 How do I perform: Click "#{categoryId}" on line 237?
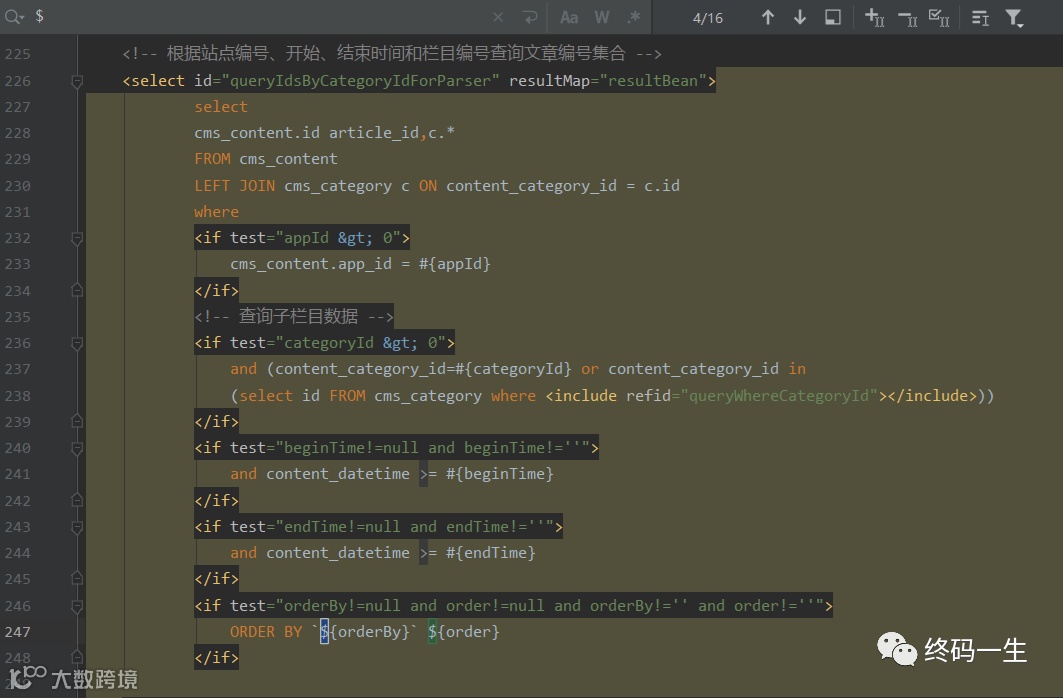click(513, 369)
